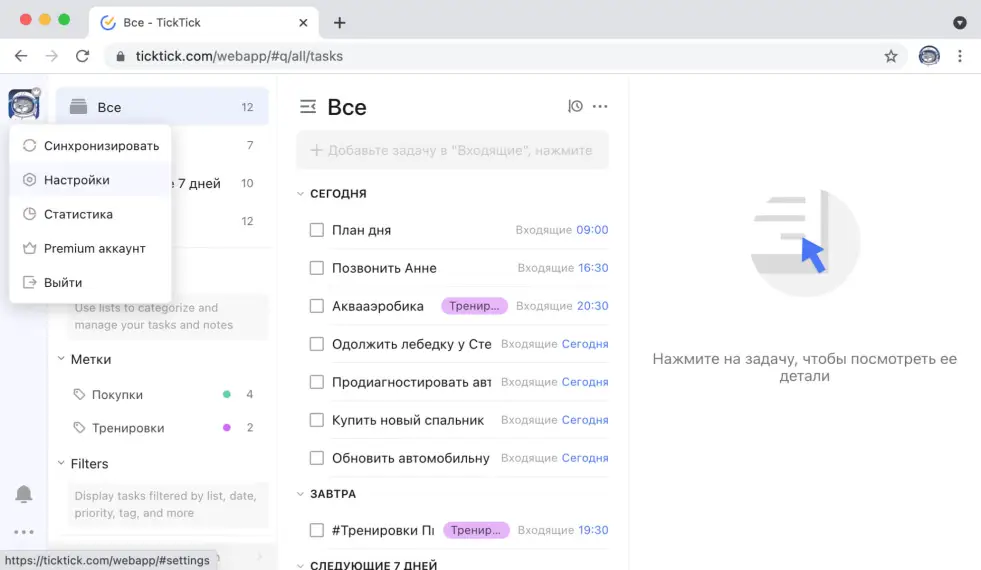
Task: Choose Статистика in the dropdown menu
Action: point(78,214)
